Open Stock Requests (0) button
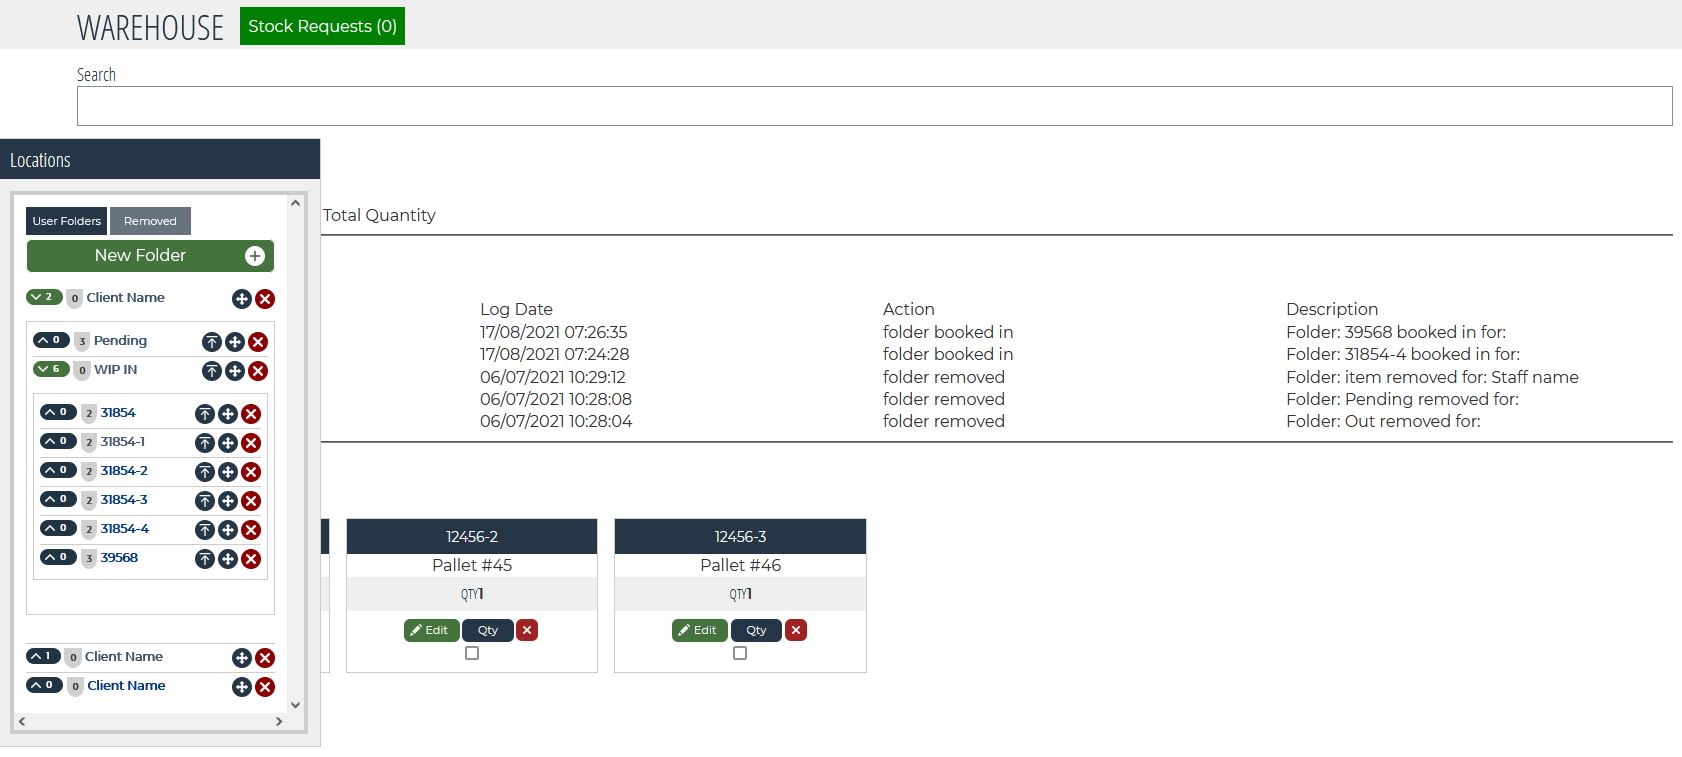 322,26
